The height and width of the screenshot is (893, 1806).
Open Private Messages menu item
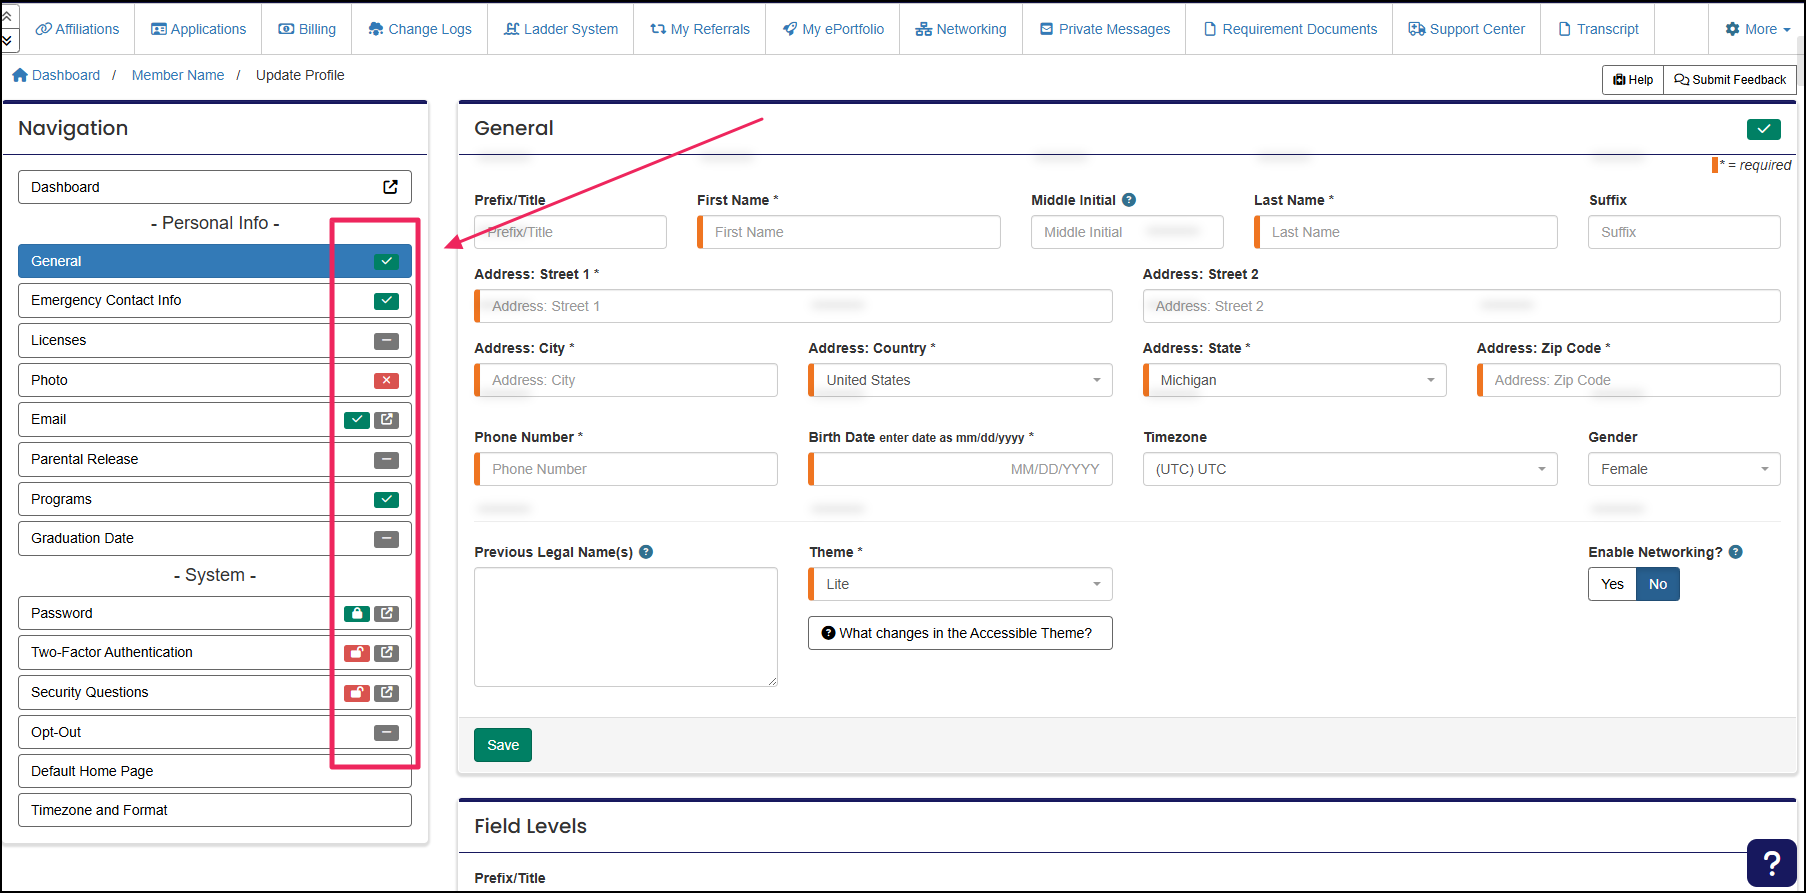point(1105,29)
